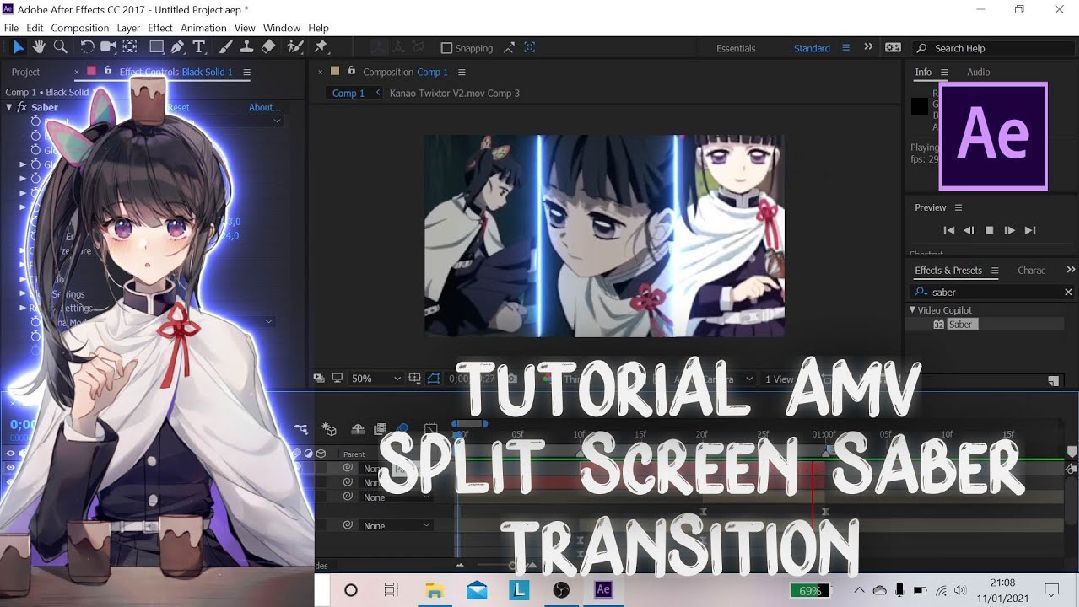Open the File menu

pyautogui.click(x=11, y=28)
